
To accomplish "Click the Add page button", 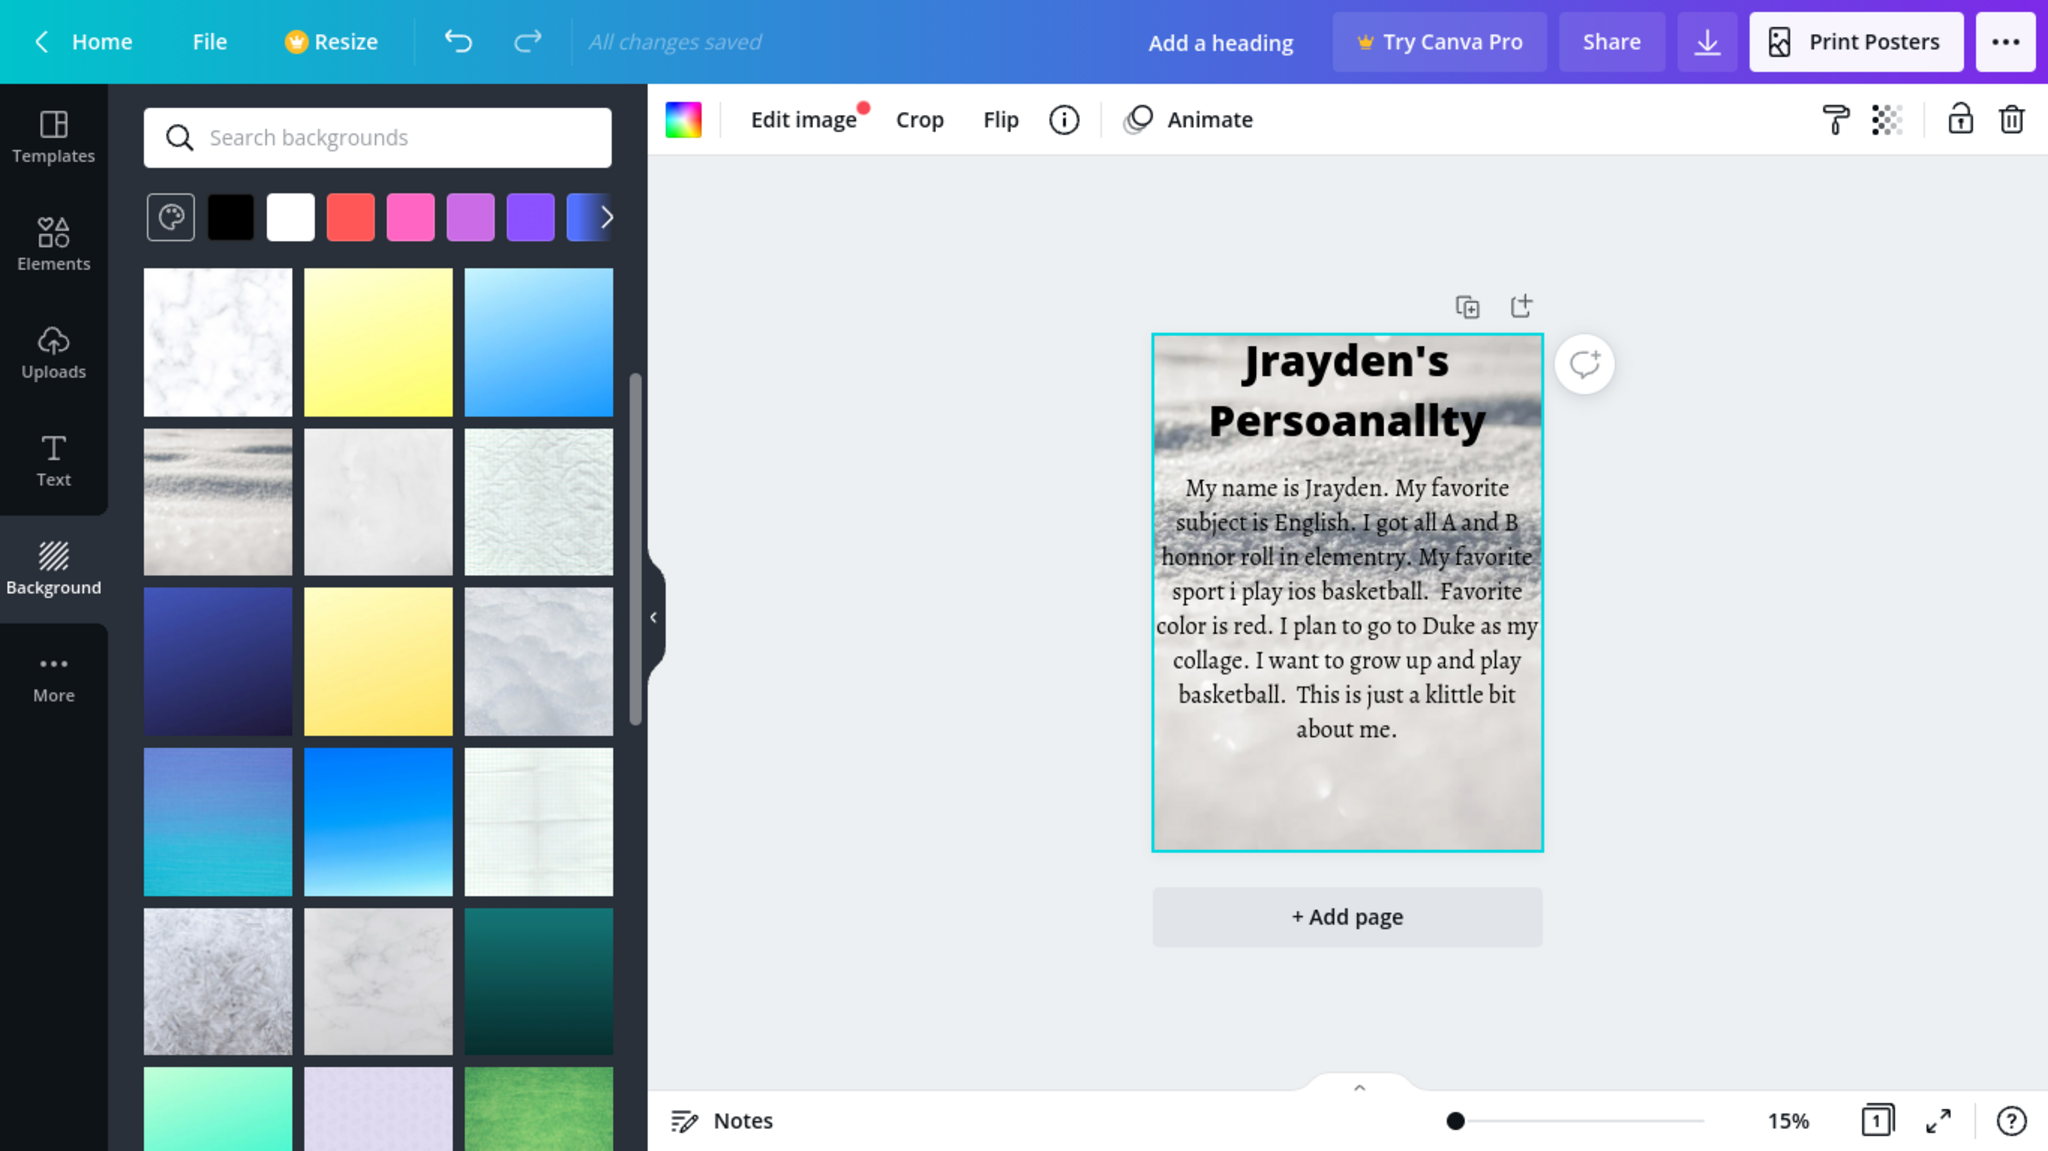I will tap(1347, 917).
